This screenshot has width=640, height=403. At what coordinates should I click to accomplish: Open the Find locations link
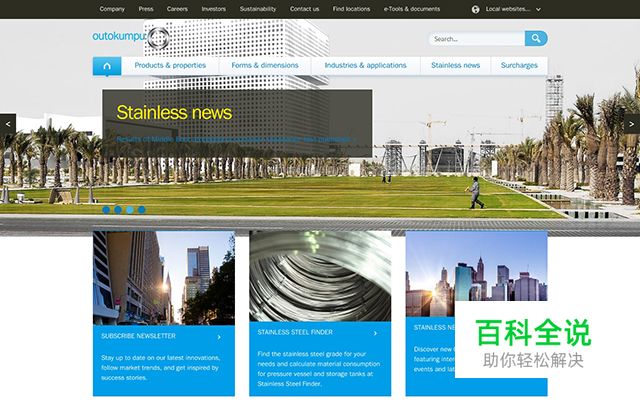pos(351,9)
